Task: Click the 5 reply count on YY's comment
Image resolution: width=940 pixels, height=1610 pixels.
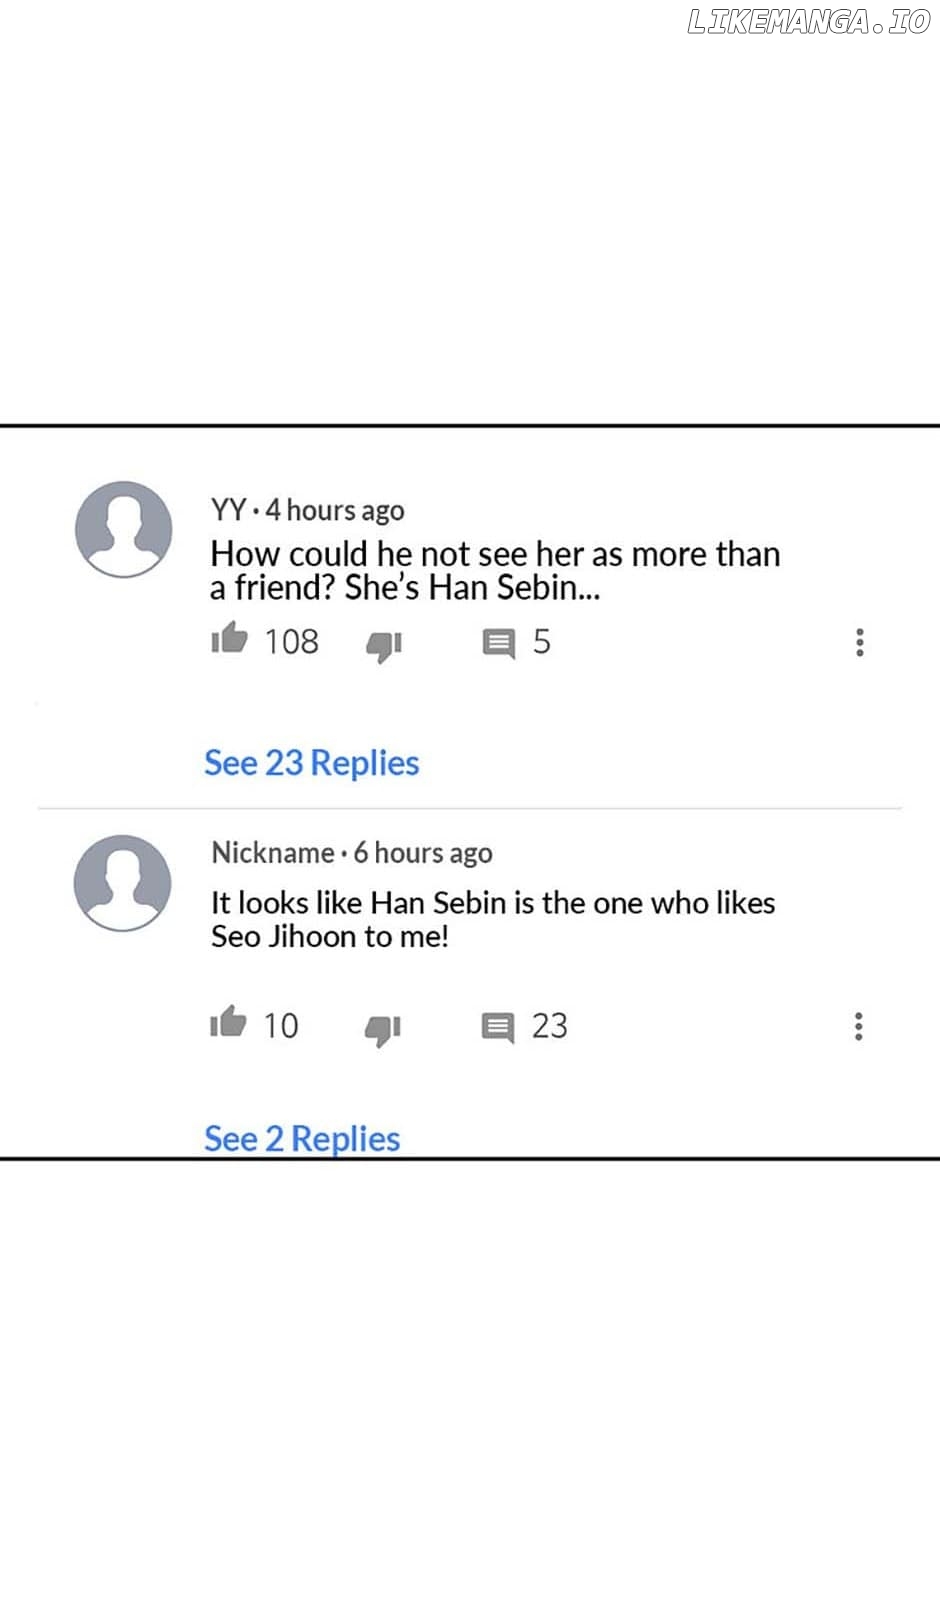Action: tap(541, 642)
